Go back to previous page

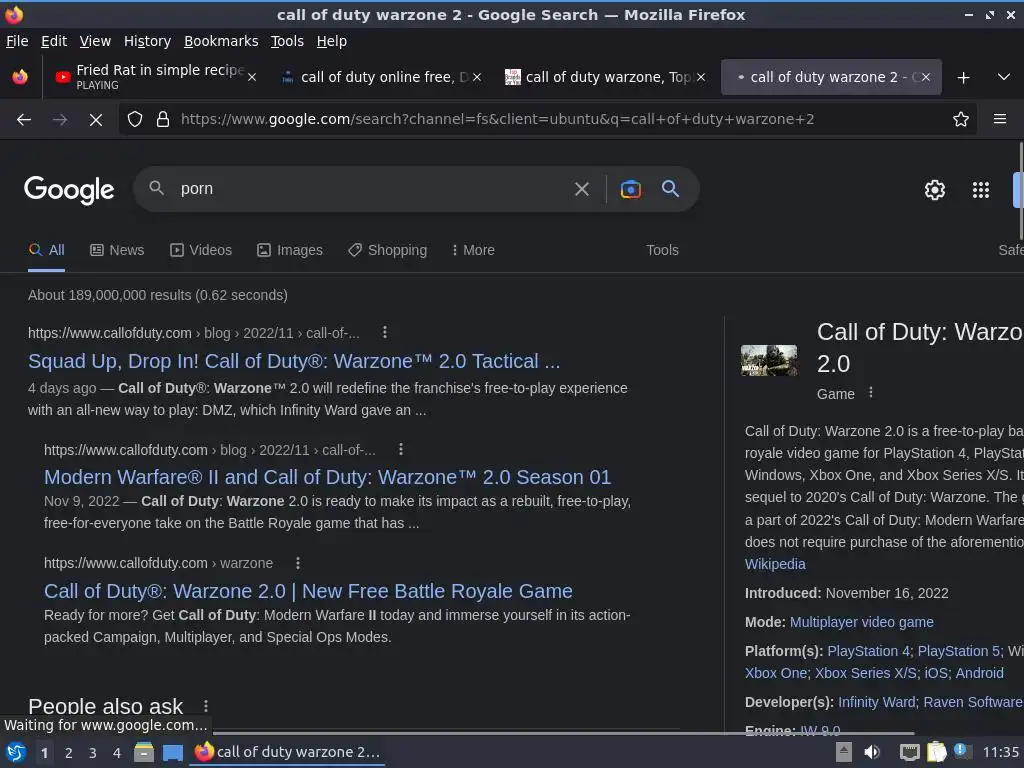point(24,120)
